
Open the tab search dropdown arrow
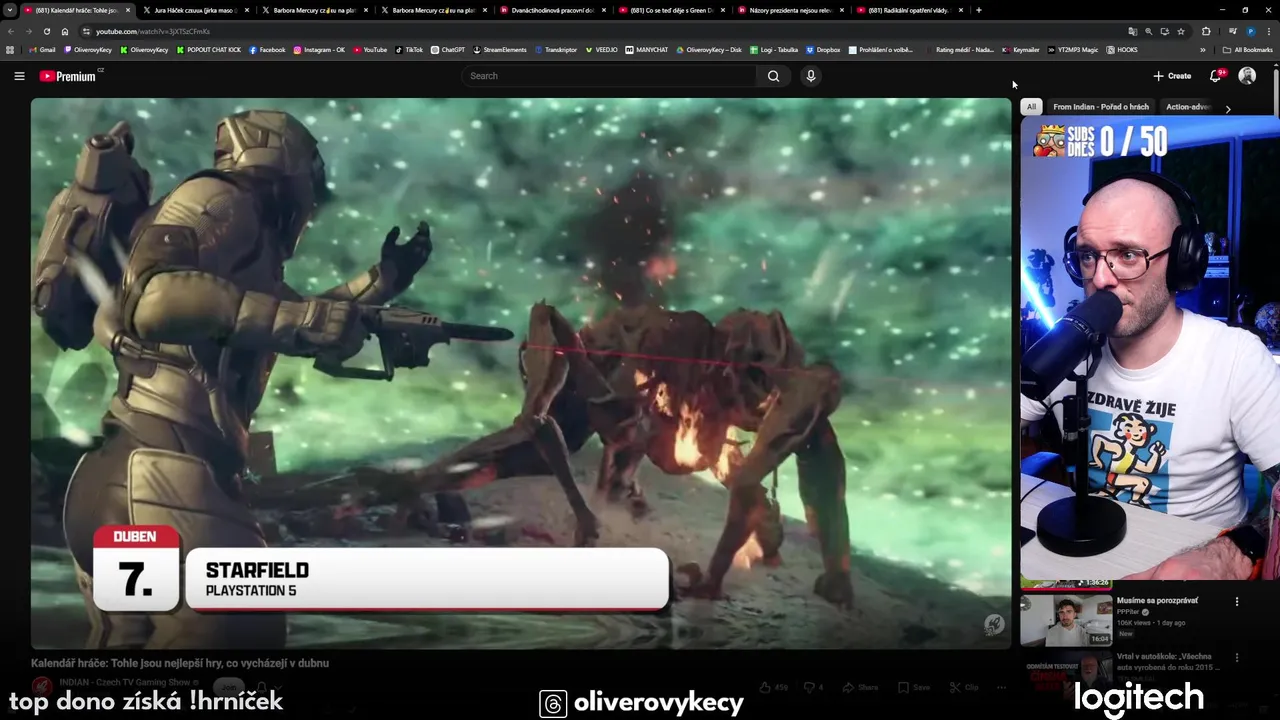pos(10,10)
